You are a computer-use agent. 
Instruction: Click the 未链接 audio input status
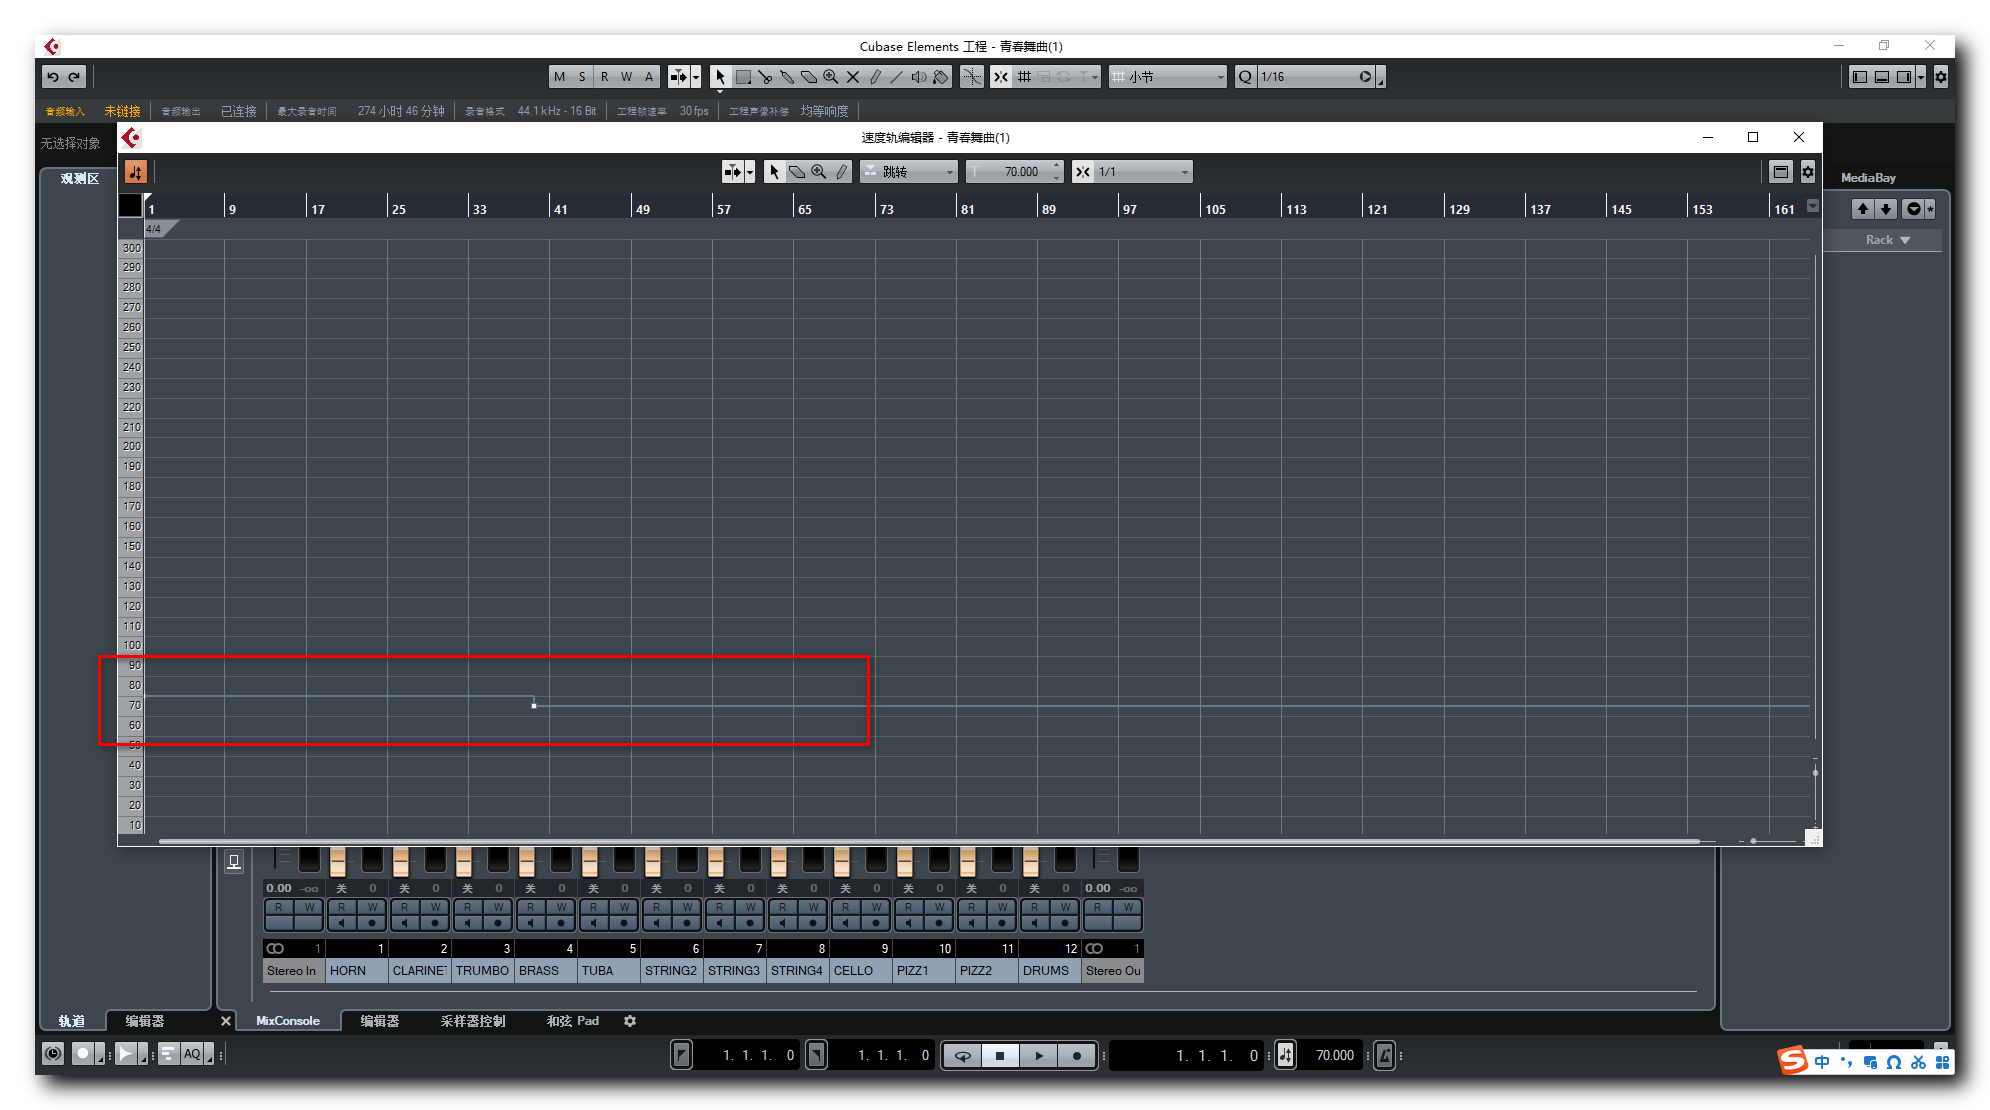click(x=122, y=111)
